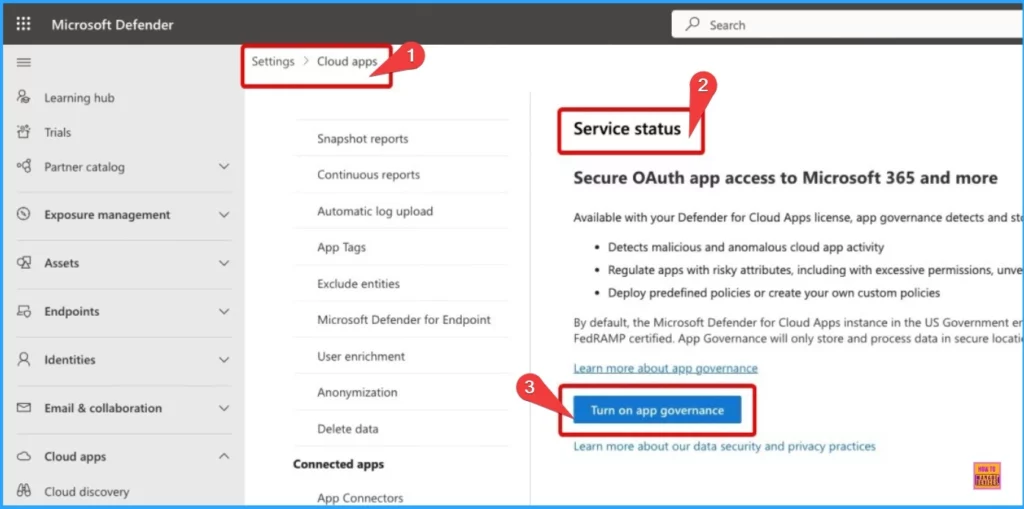Click 'Deploy predefined policies' bullet text
Image resolution: width=1024 pixels, height=509 pixels.
[x=774, y=293]
